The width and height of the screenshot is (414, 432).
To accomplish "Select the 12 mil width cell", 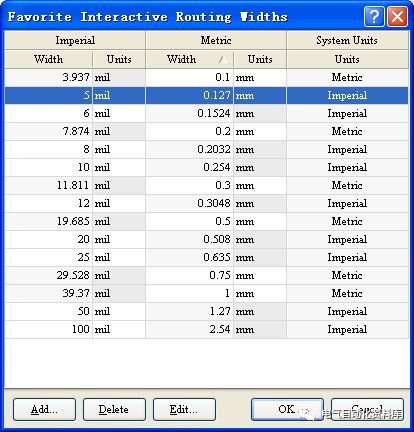I will [x=49, y=203].
